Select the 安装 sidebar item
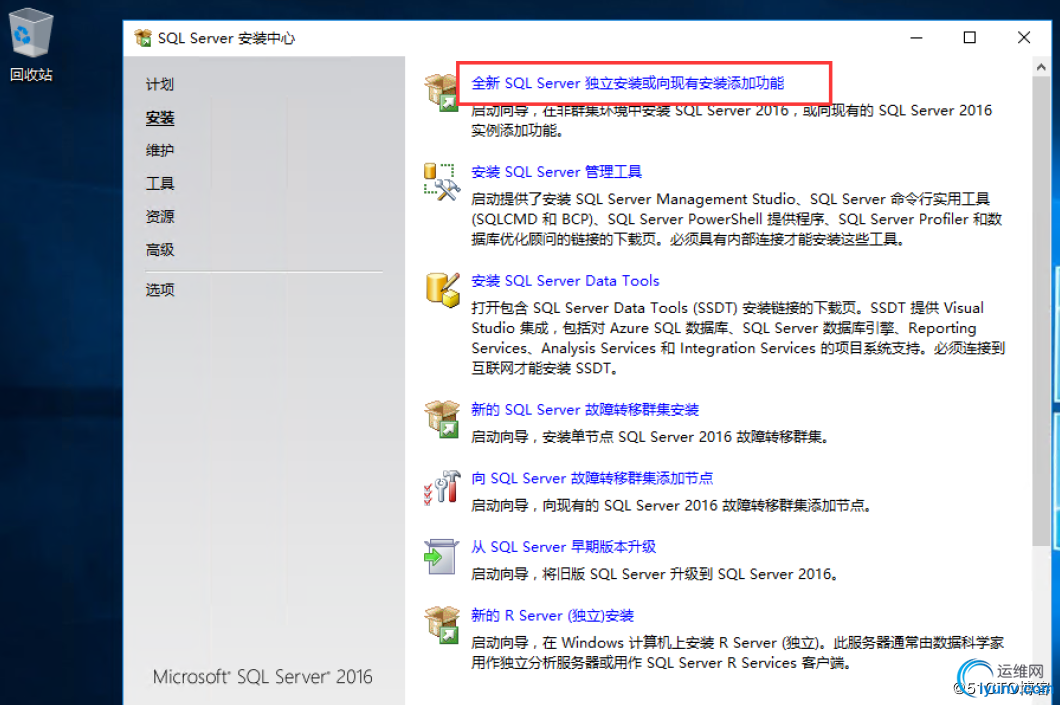 (x=160, y=118)
